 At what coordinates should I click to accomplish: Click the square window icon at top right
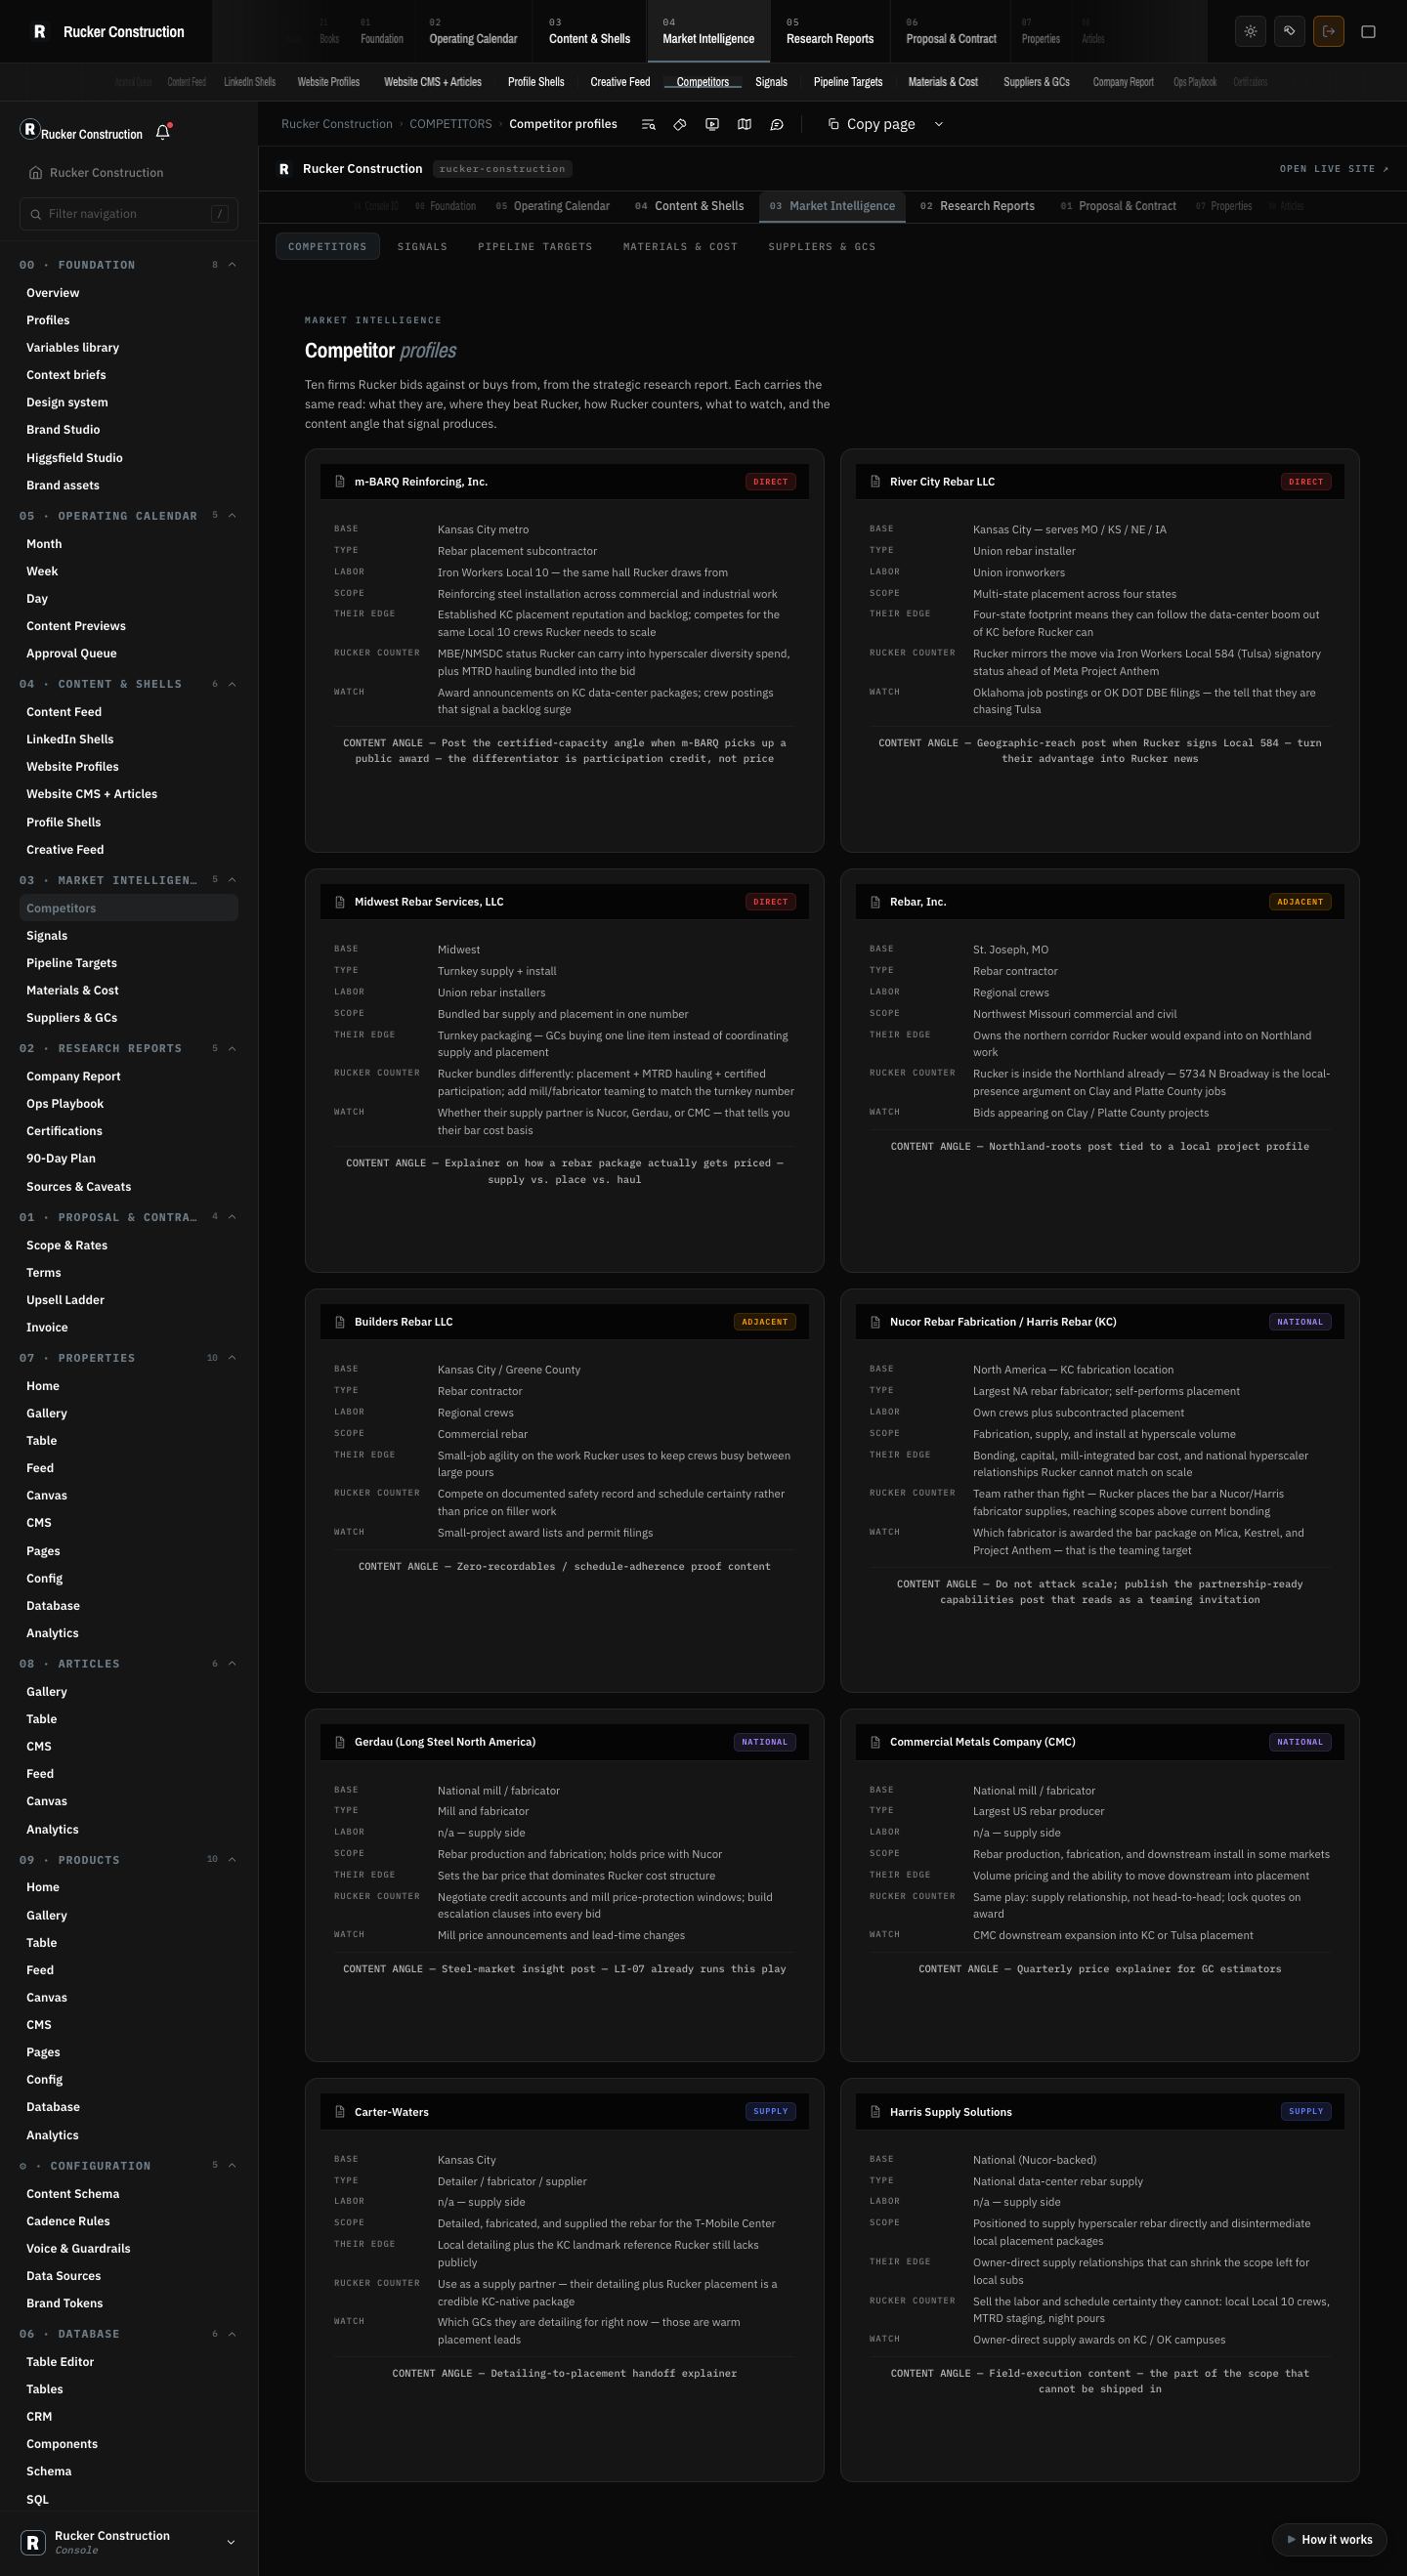pyautogui.click(x=1368, y=31)
